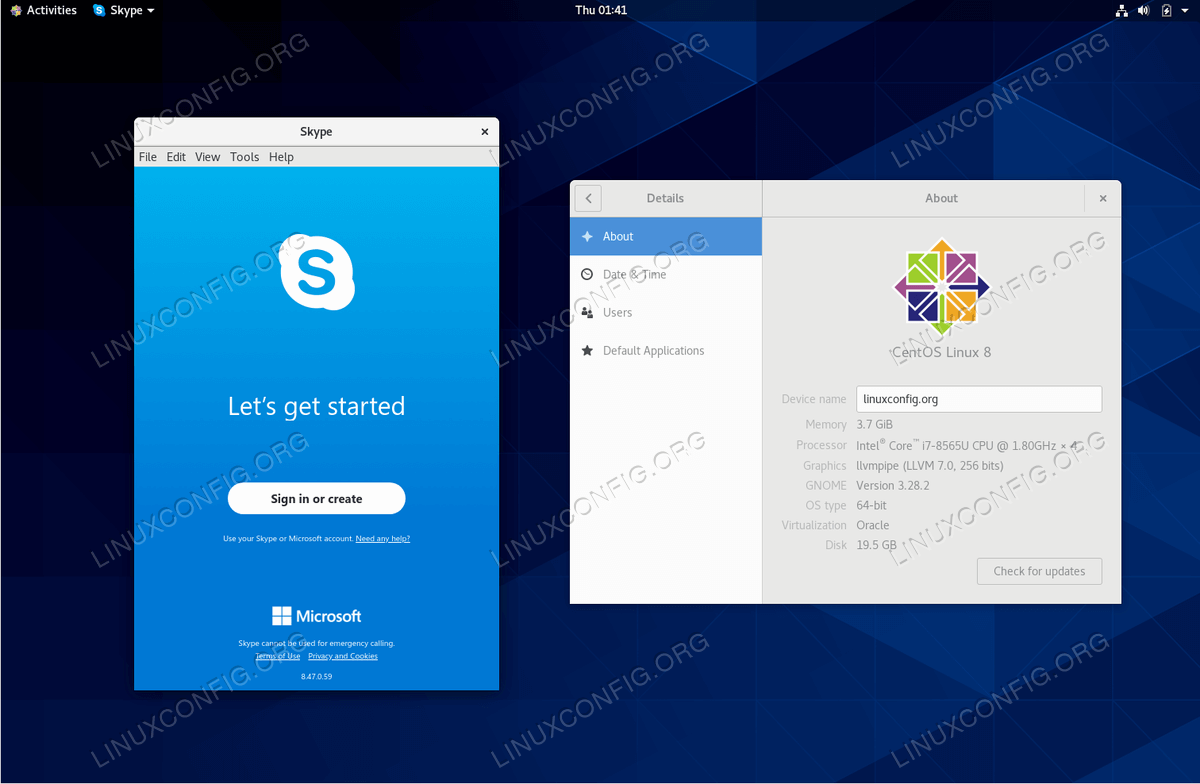Open the Skype app menu in top bar

click(x=124, y=10)
